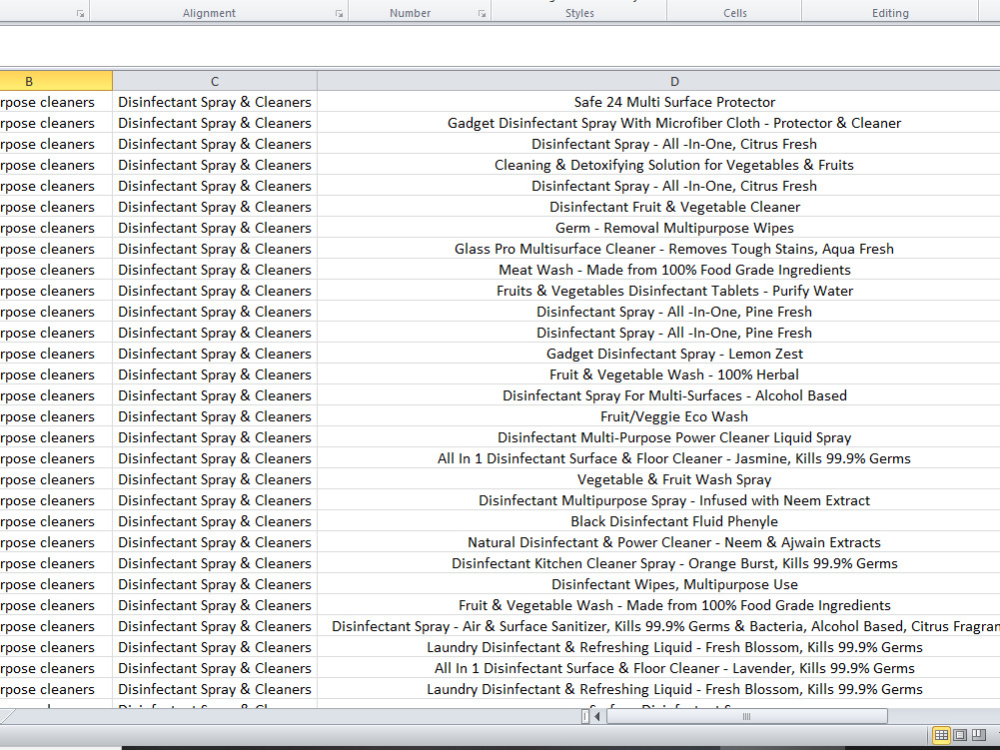Viewport: 1000px width, 750px height.
Task: Open the Number format dialog launcher
Action: coord(482,13)
